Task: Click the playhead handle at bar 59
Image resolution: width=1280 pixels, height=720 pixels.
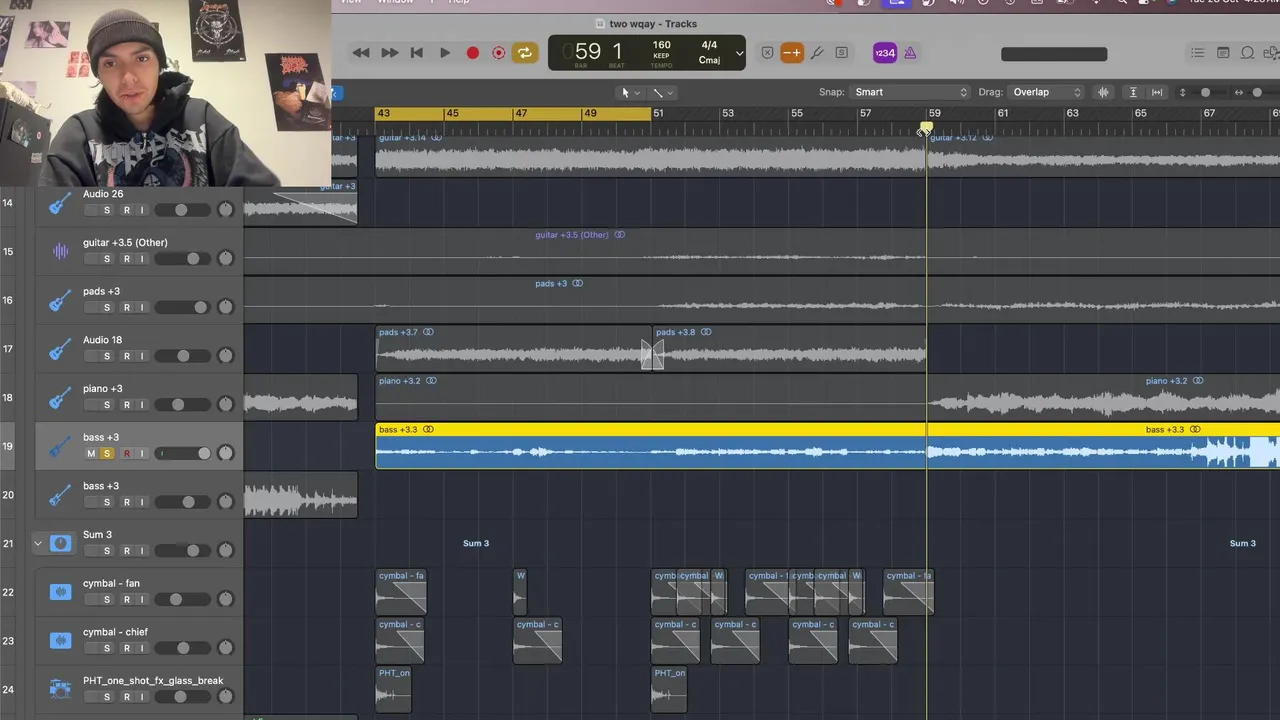Action: [x=926, y=127]
